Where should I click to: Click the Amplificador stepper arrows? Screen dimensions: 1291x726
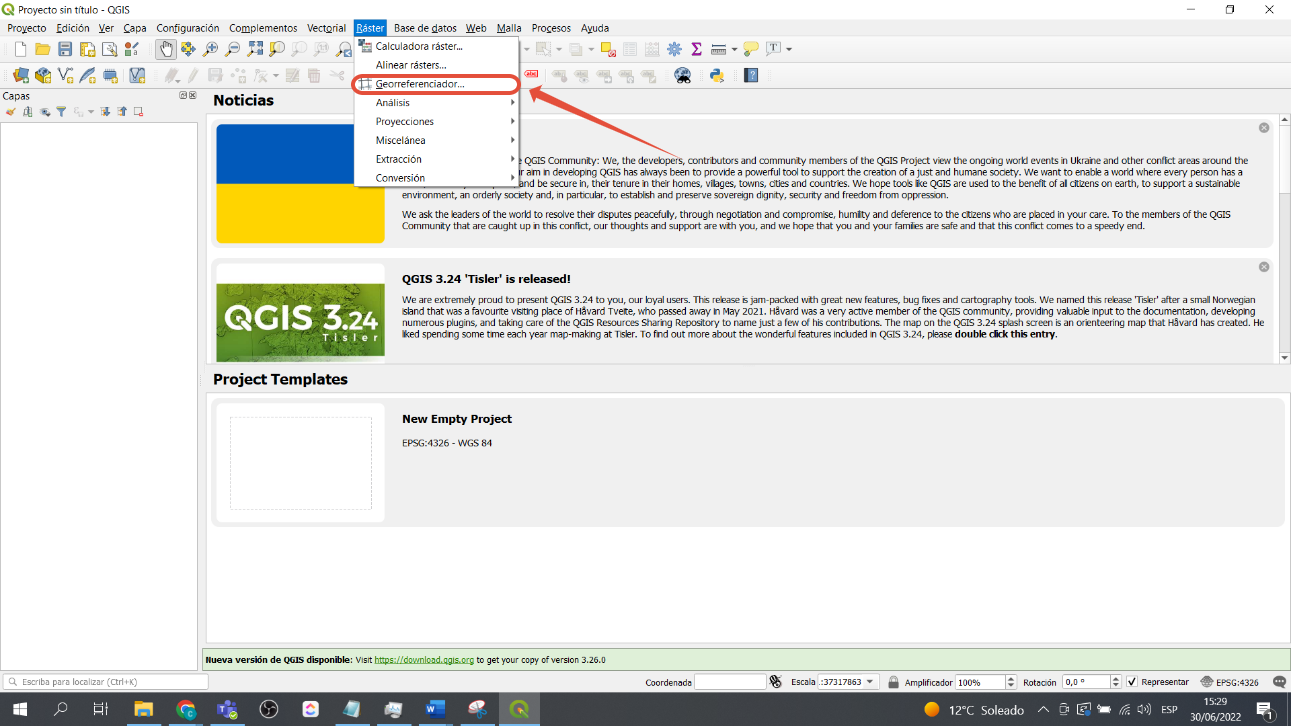pos(1011,682)
